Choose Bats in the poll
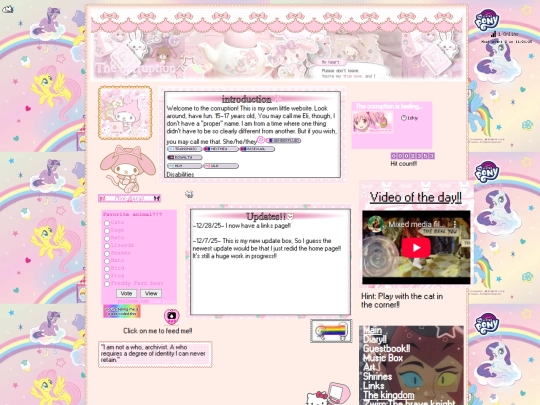Viewport: 540px width, 405px height. 107,261
